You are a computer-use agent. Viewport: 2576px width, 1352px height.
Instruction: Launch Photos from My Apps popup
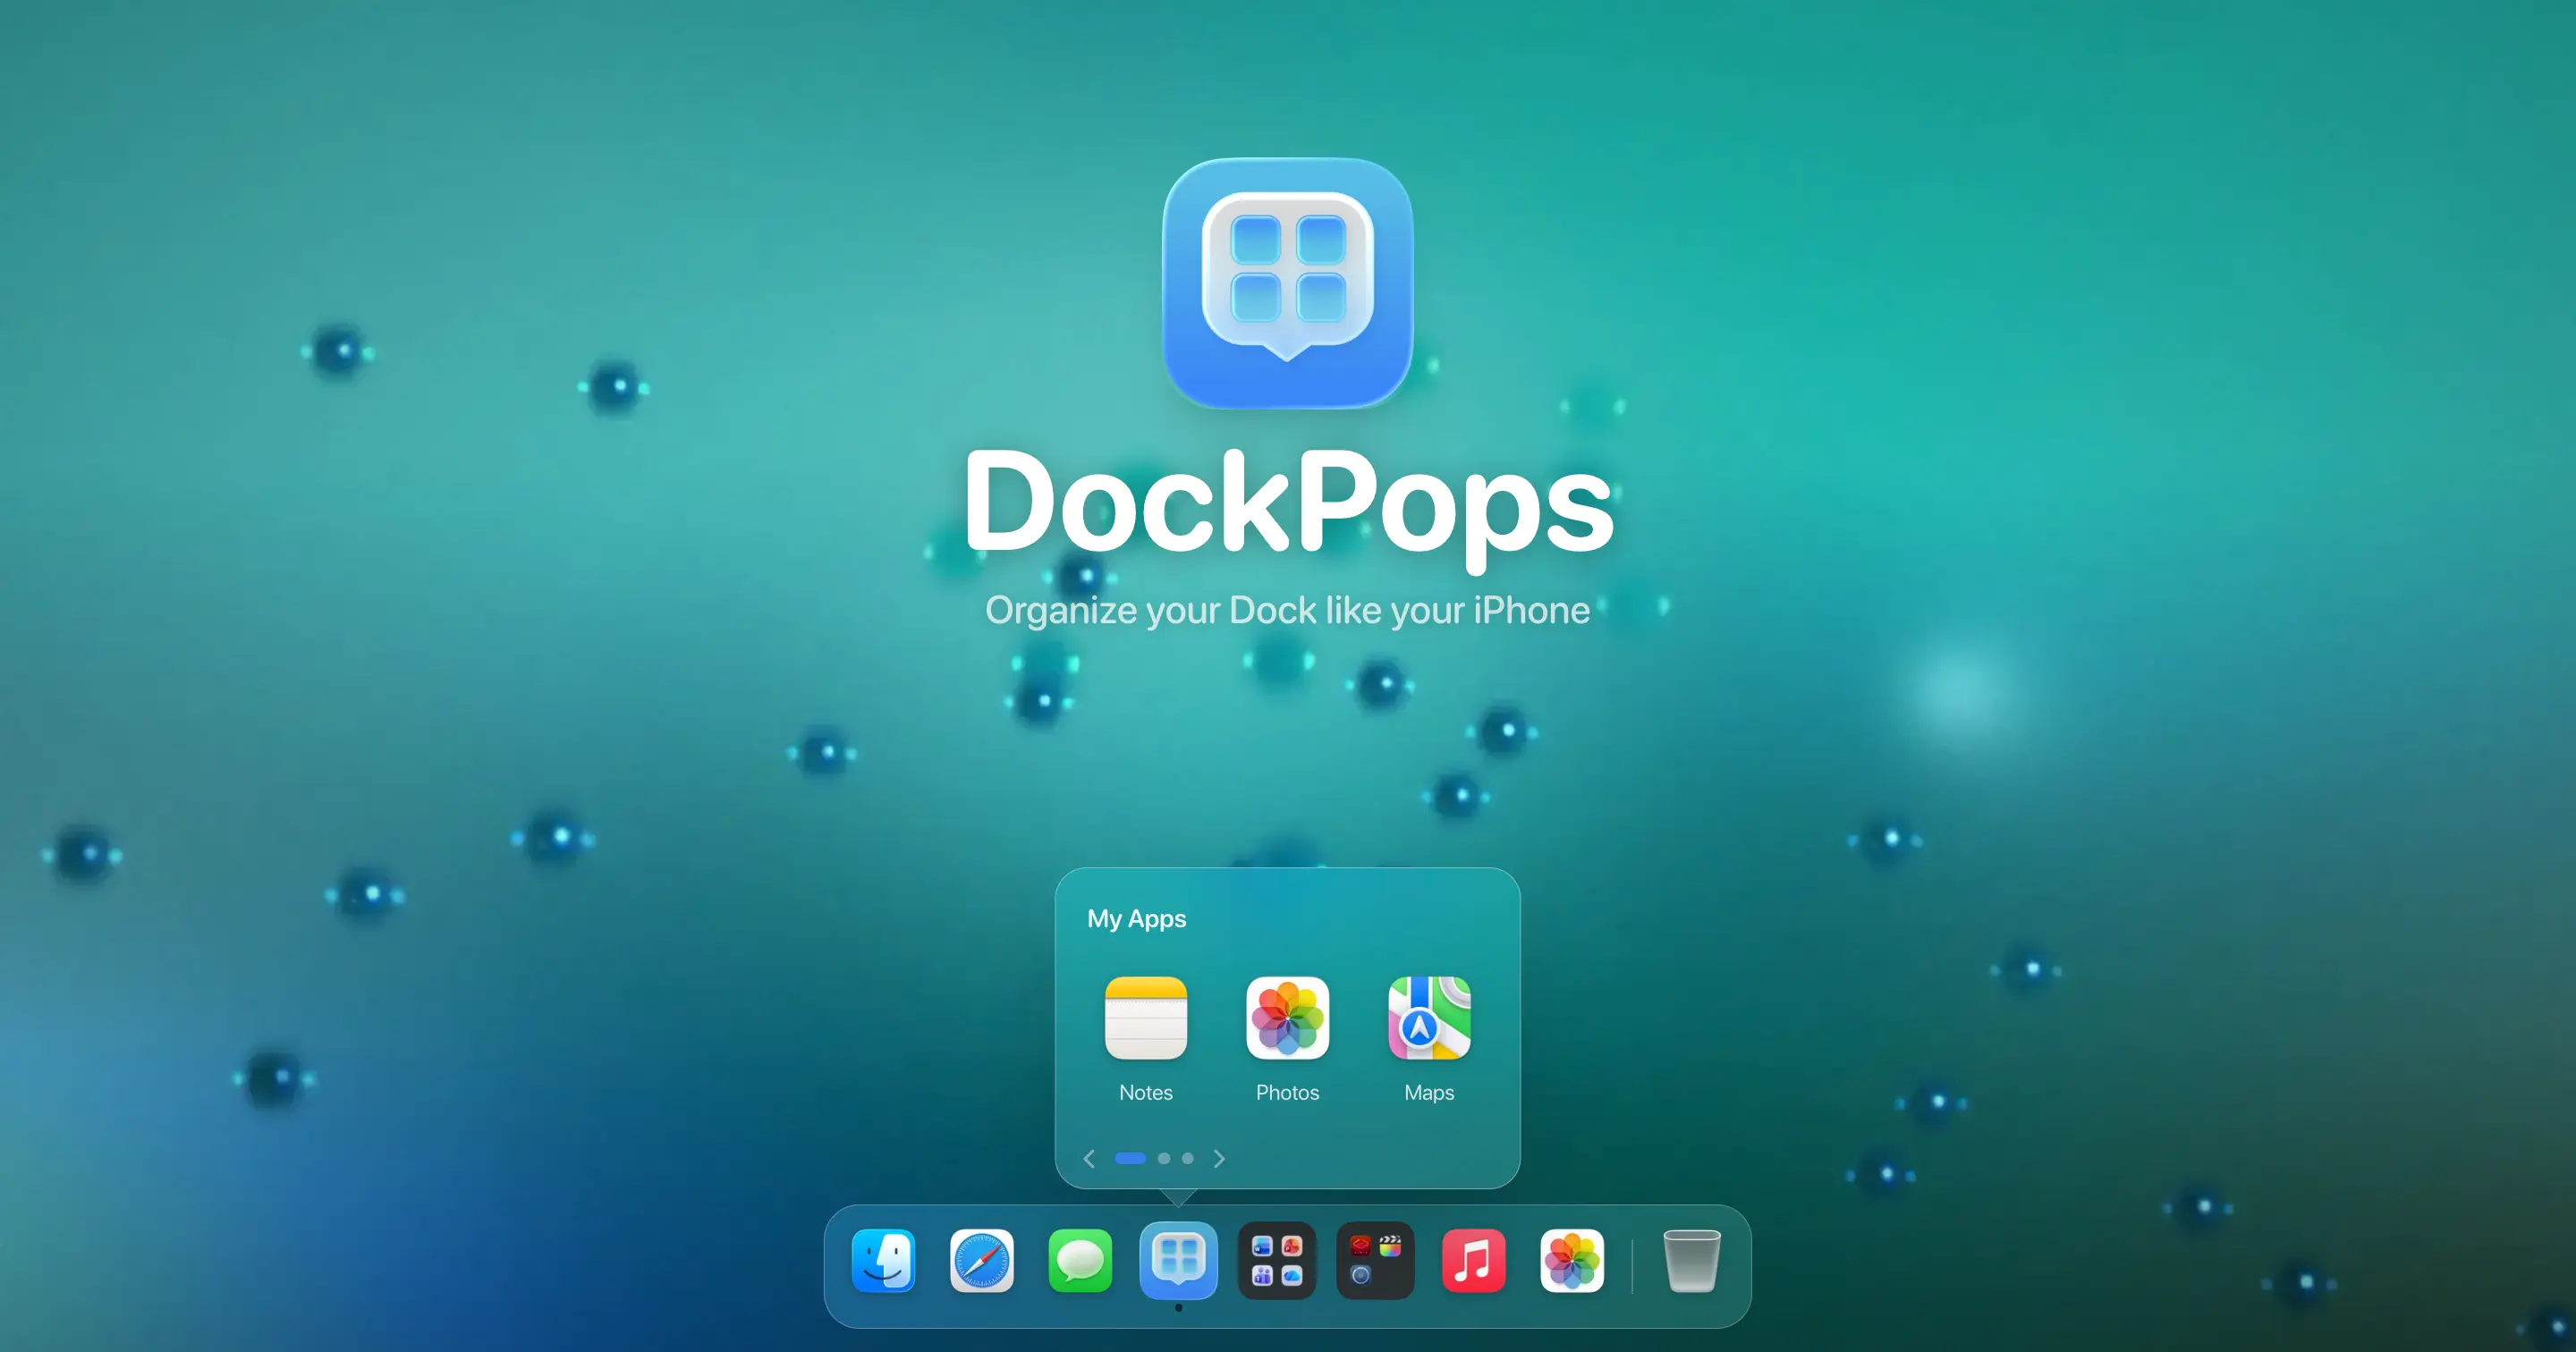1288,1018
